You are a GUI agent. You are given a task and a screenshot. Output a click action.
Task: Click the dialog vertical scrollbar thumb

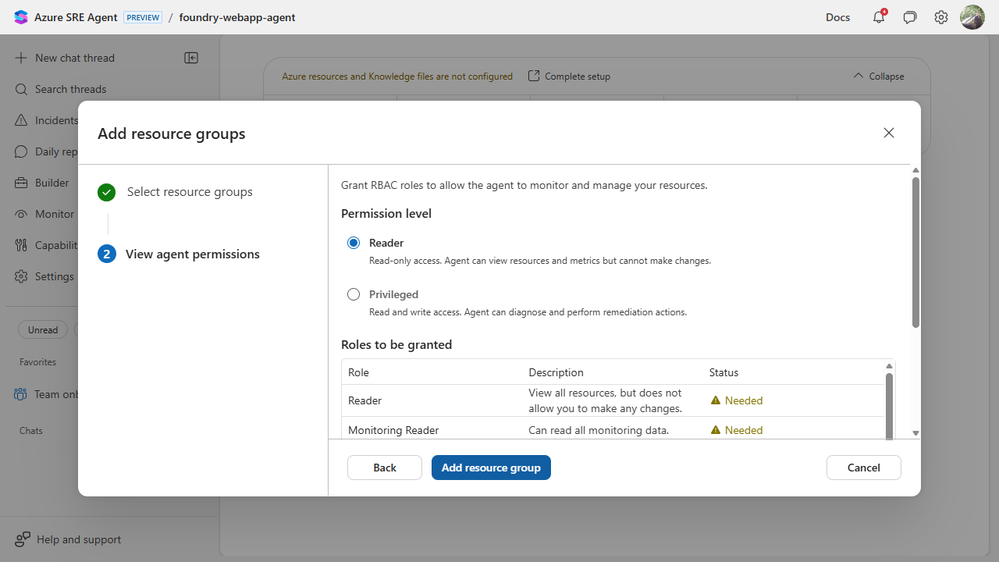(916, 252)
